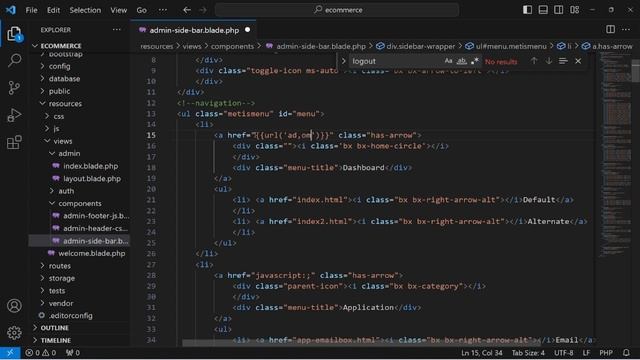640x360 pixels.
Task: Open the overflow menu ellipsis in menu bar
Action: 162,10
